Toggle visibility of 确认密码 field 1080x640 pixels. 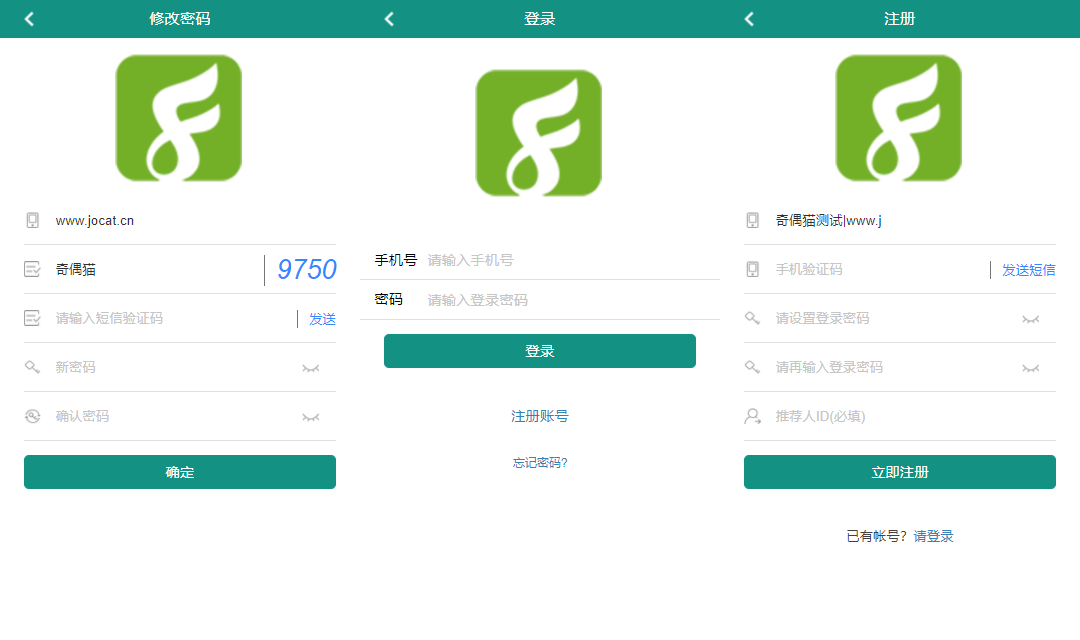click(x=311, y=417)
